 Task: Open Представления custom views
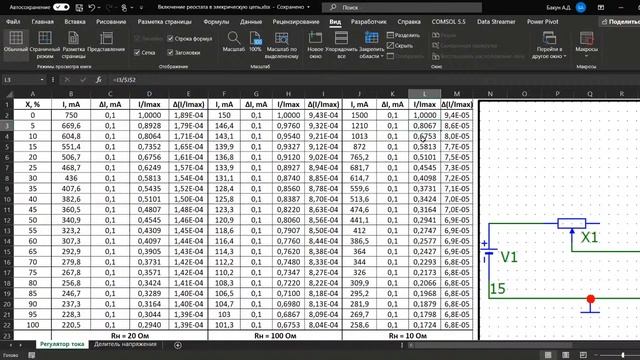coord(106,42)
